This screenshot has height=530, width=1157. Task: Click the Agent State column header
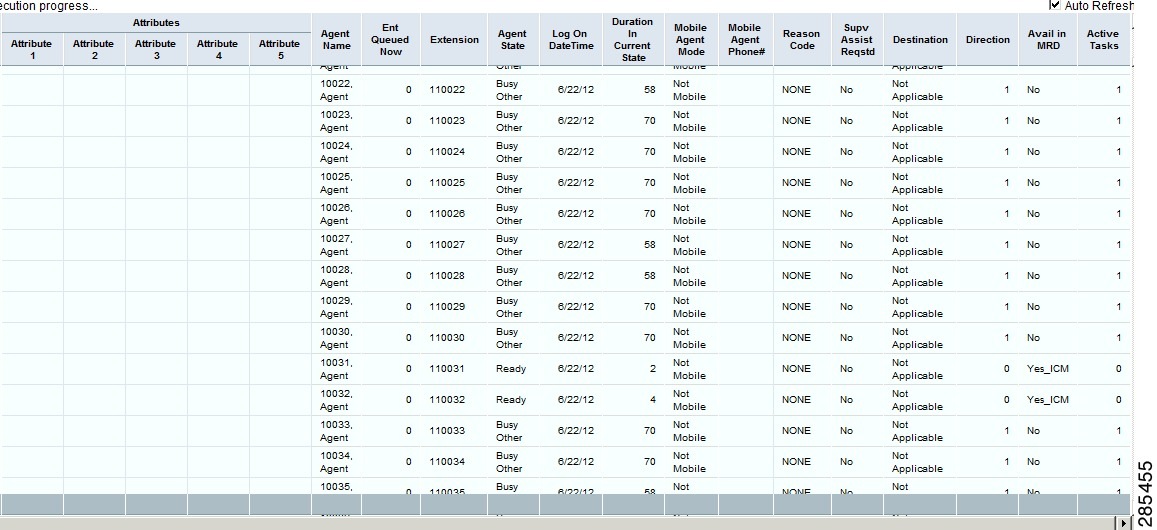click(x=512, y=40)
